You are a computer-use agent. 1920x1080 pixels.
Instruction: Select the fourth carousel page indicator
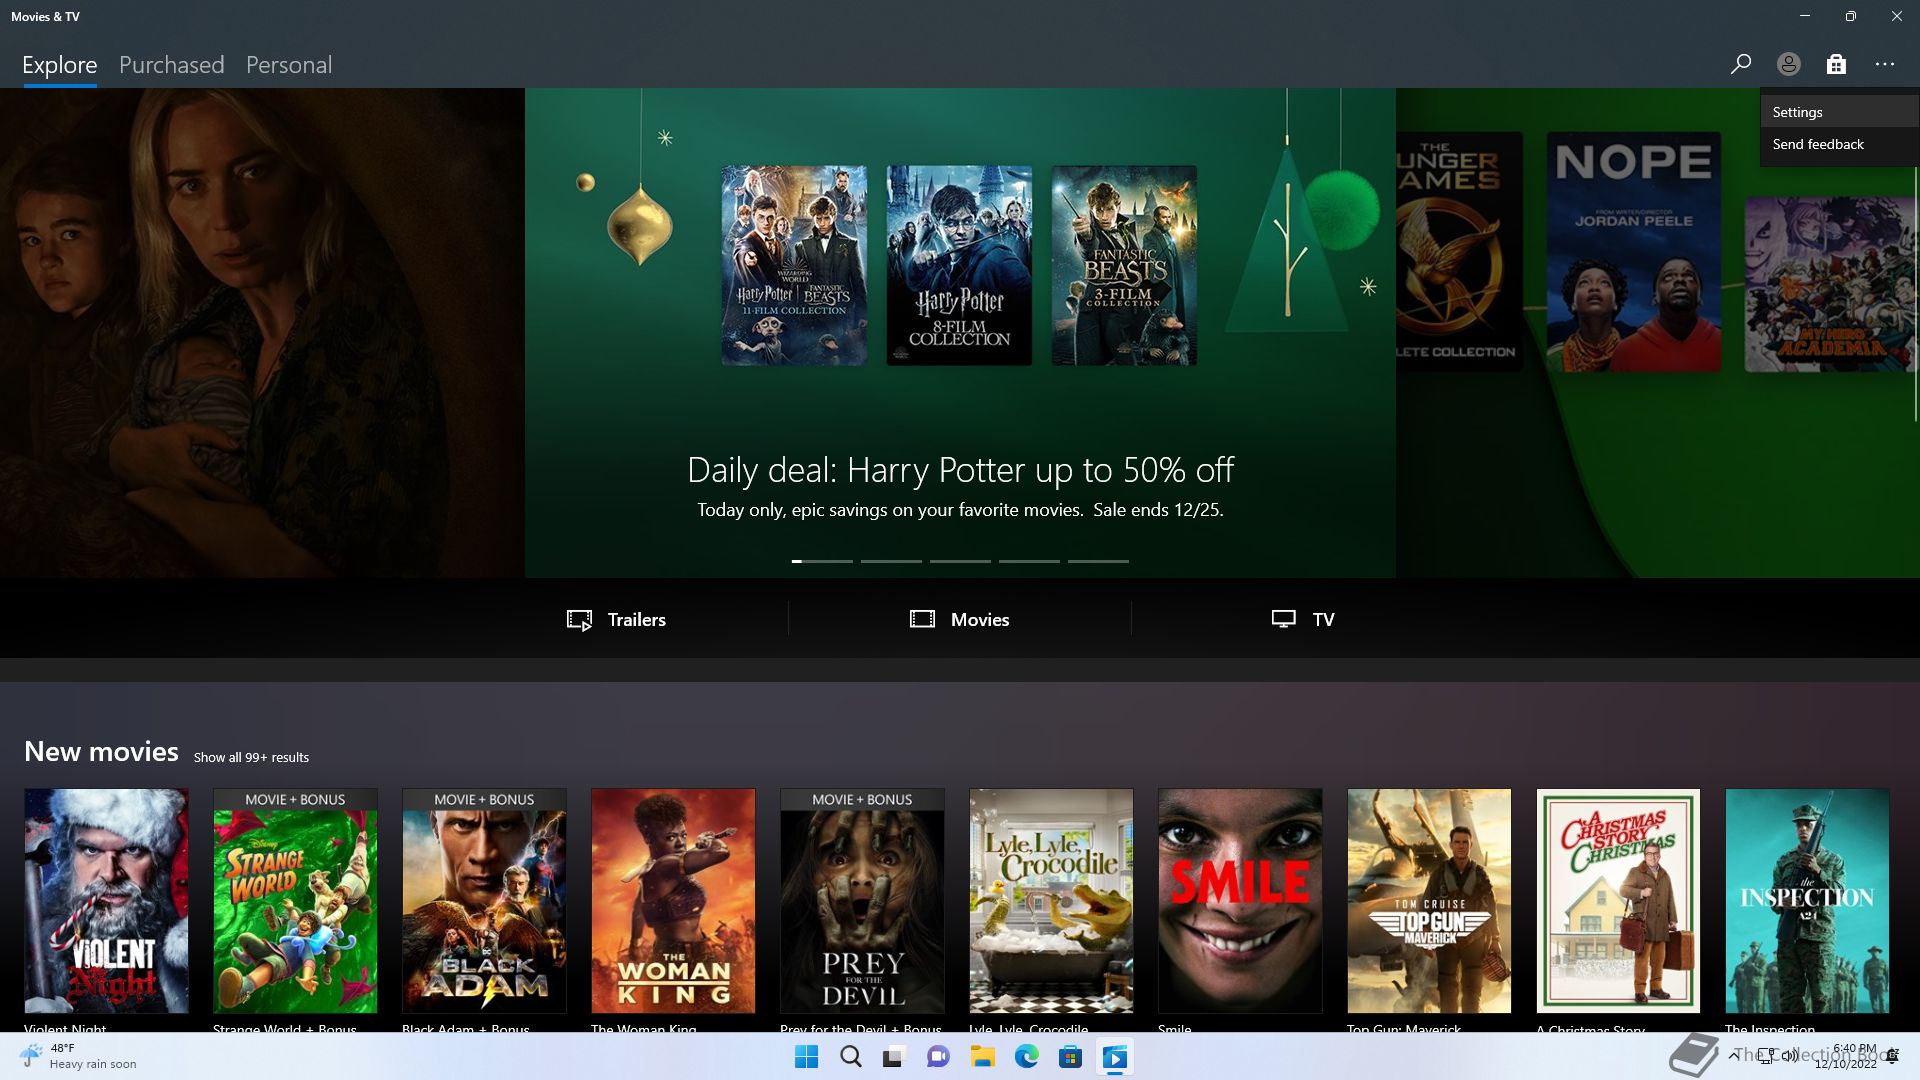click(1029, 561)
